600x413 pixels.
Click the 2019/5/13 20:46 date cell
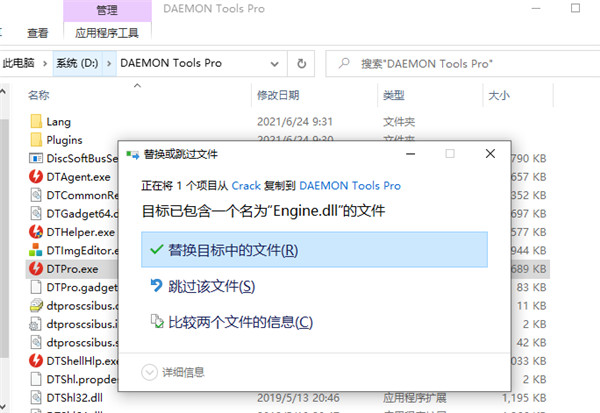pos(298,398)
